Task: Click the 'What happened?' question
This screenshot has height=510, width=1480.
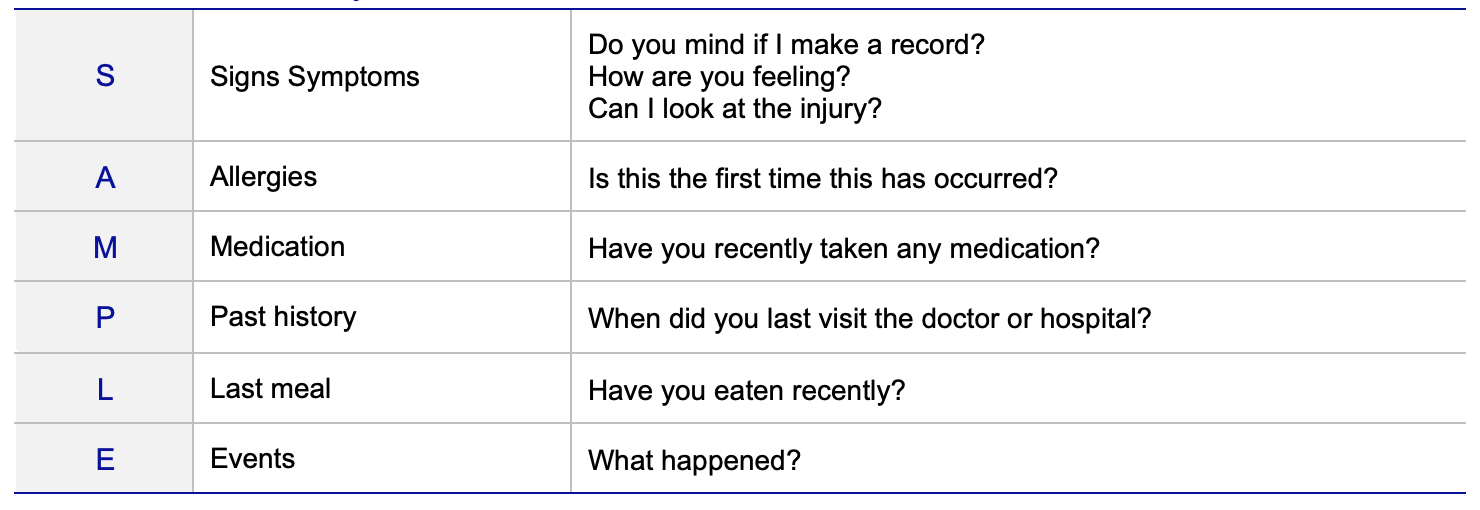Action: [695, 461]
